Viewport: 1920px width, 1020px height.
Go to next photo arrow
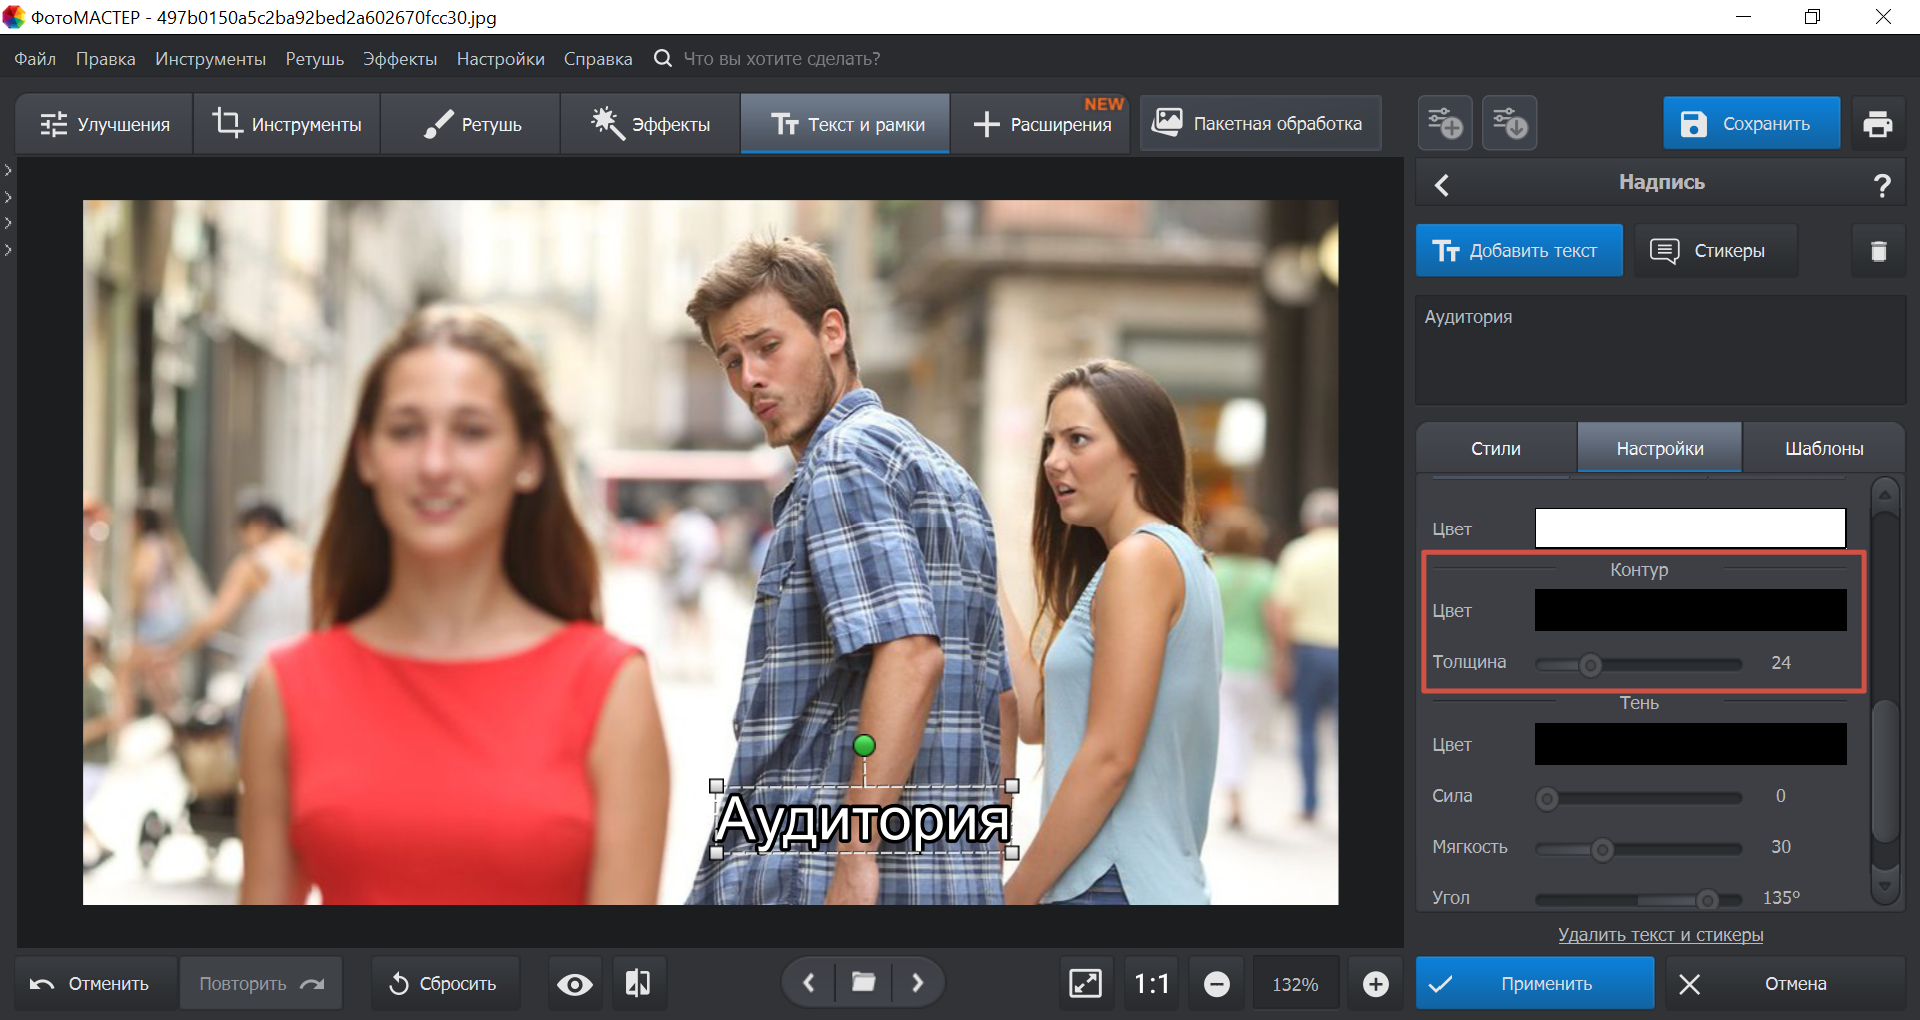click(x=918, y=983)
